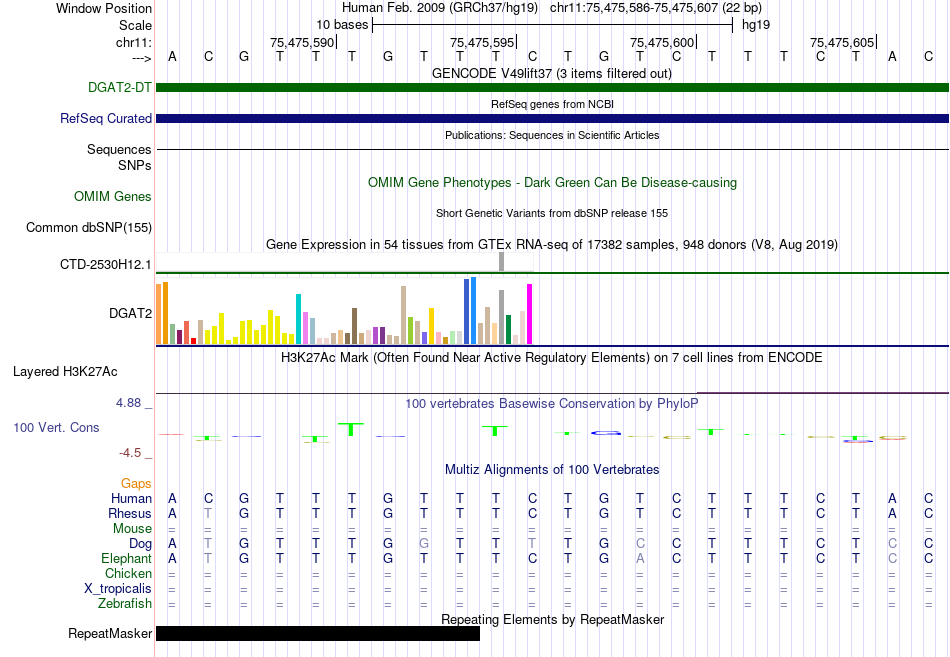Image resolution: width=950 pixels, height=657 pixels.
Task: Click the CTD-2530H12.1 GTEx label
Action: pos(105,264)
